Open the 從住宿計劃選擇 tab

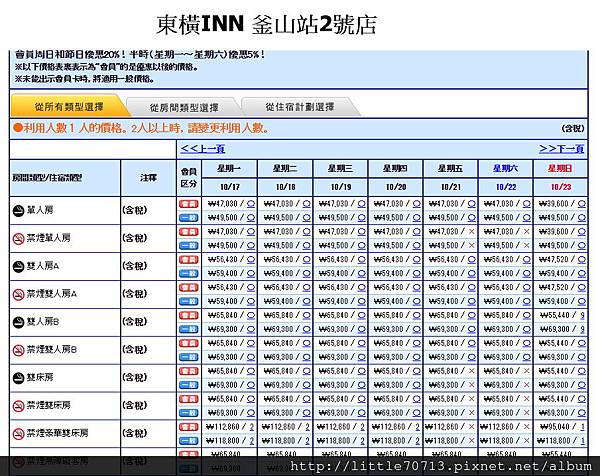(x=300, y=107)
